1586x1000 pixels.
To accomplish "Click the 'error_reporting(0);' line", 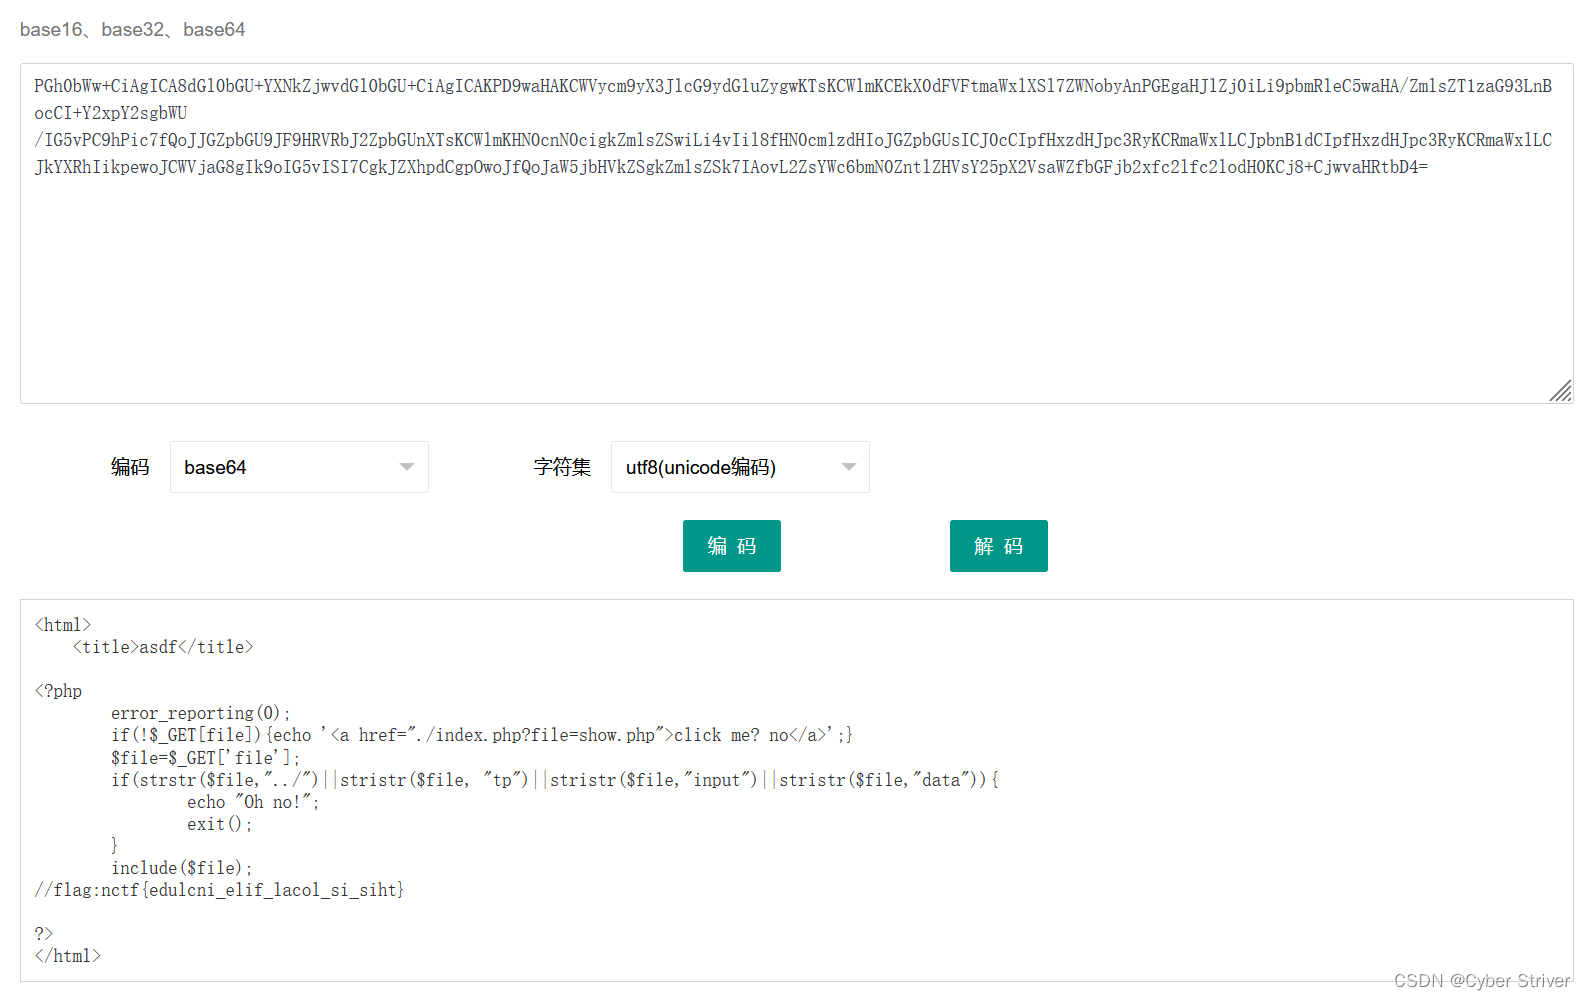I will [200, 713].
